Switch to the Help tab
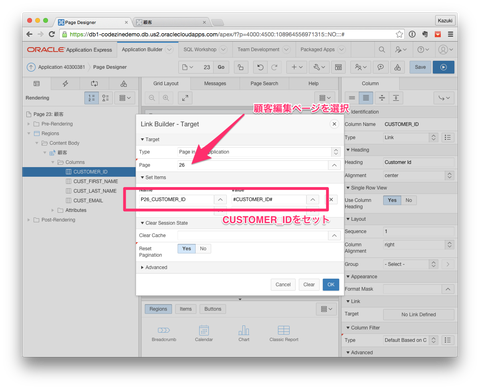Image resolution: width=480 pixels, height=389 pixels. click(x=313, y=84)
